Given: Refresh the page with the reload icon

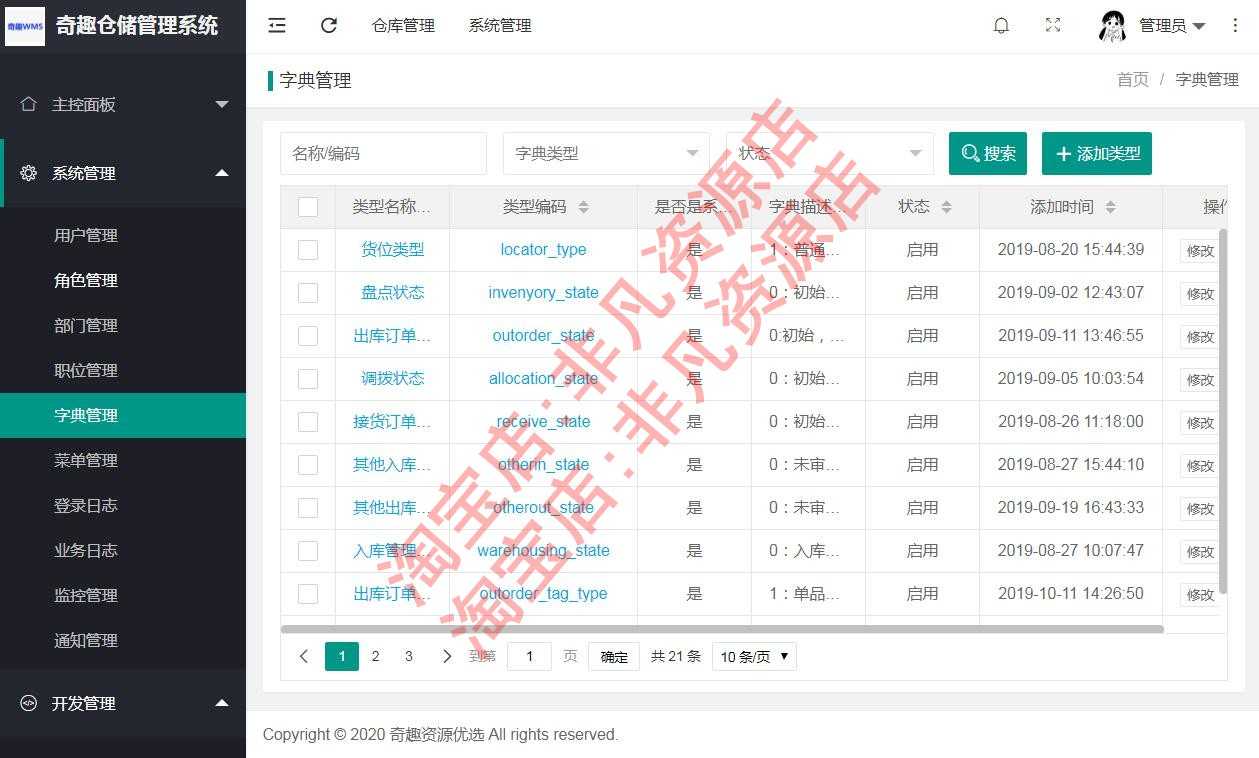Looking at the screenshot, I should (x=328, y=25).
